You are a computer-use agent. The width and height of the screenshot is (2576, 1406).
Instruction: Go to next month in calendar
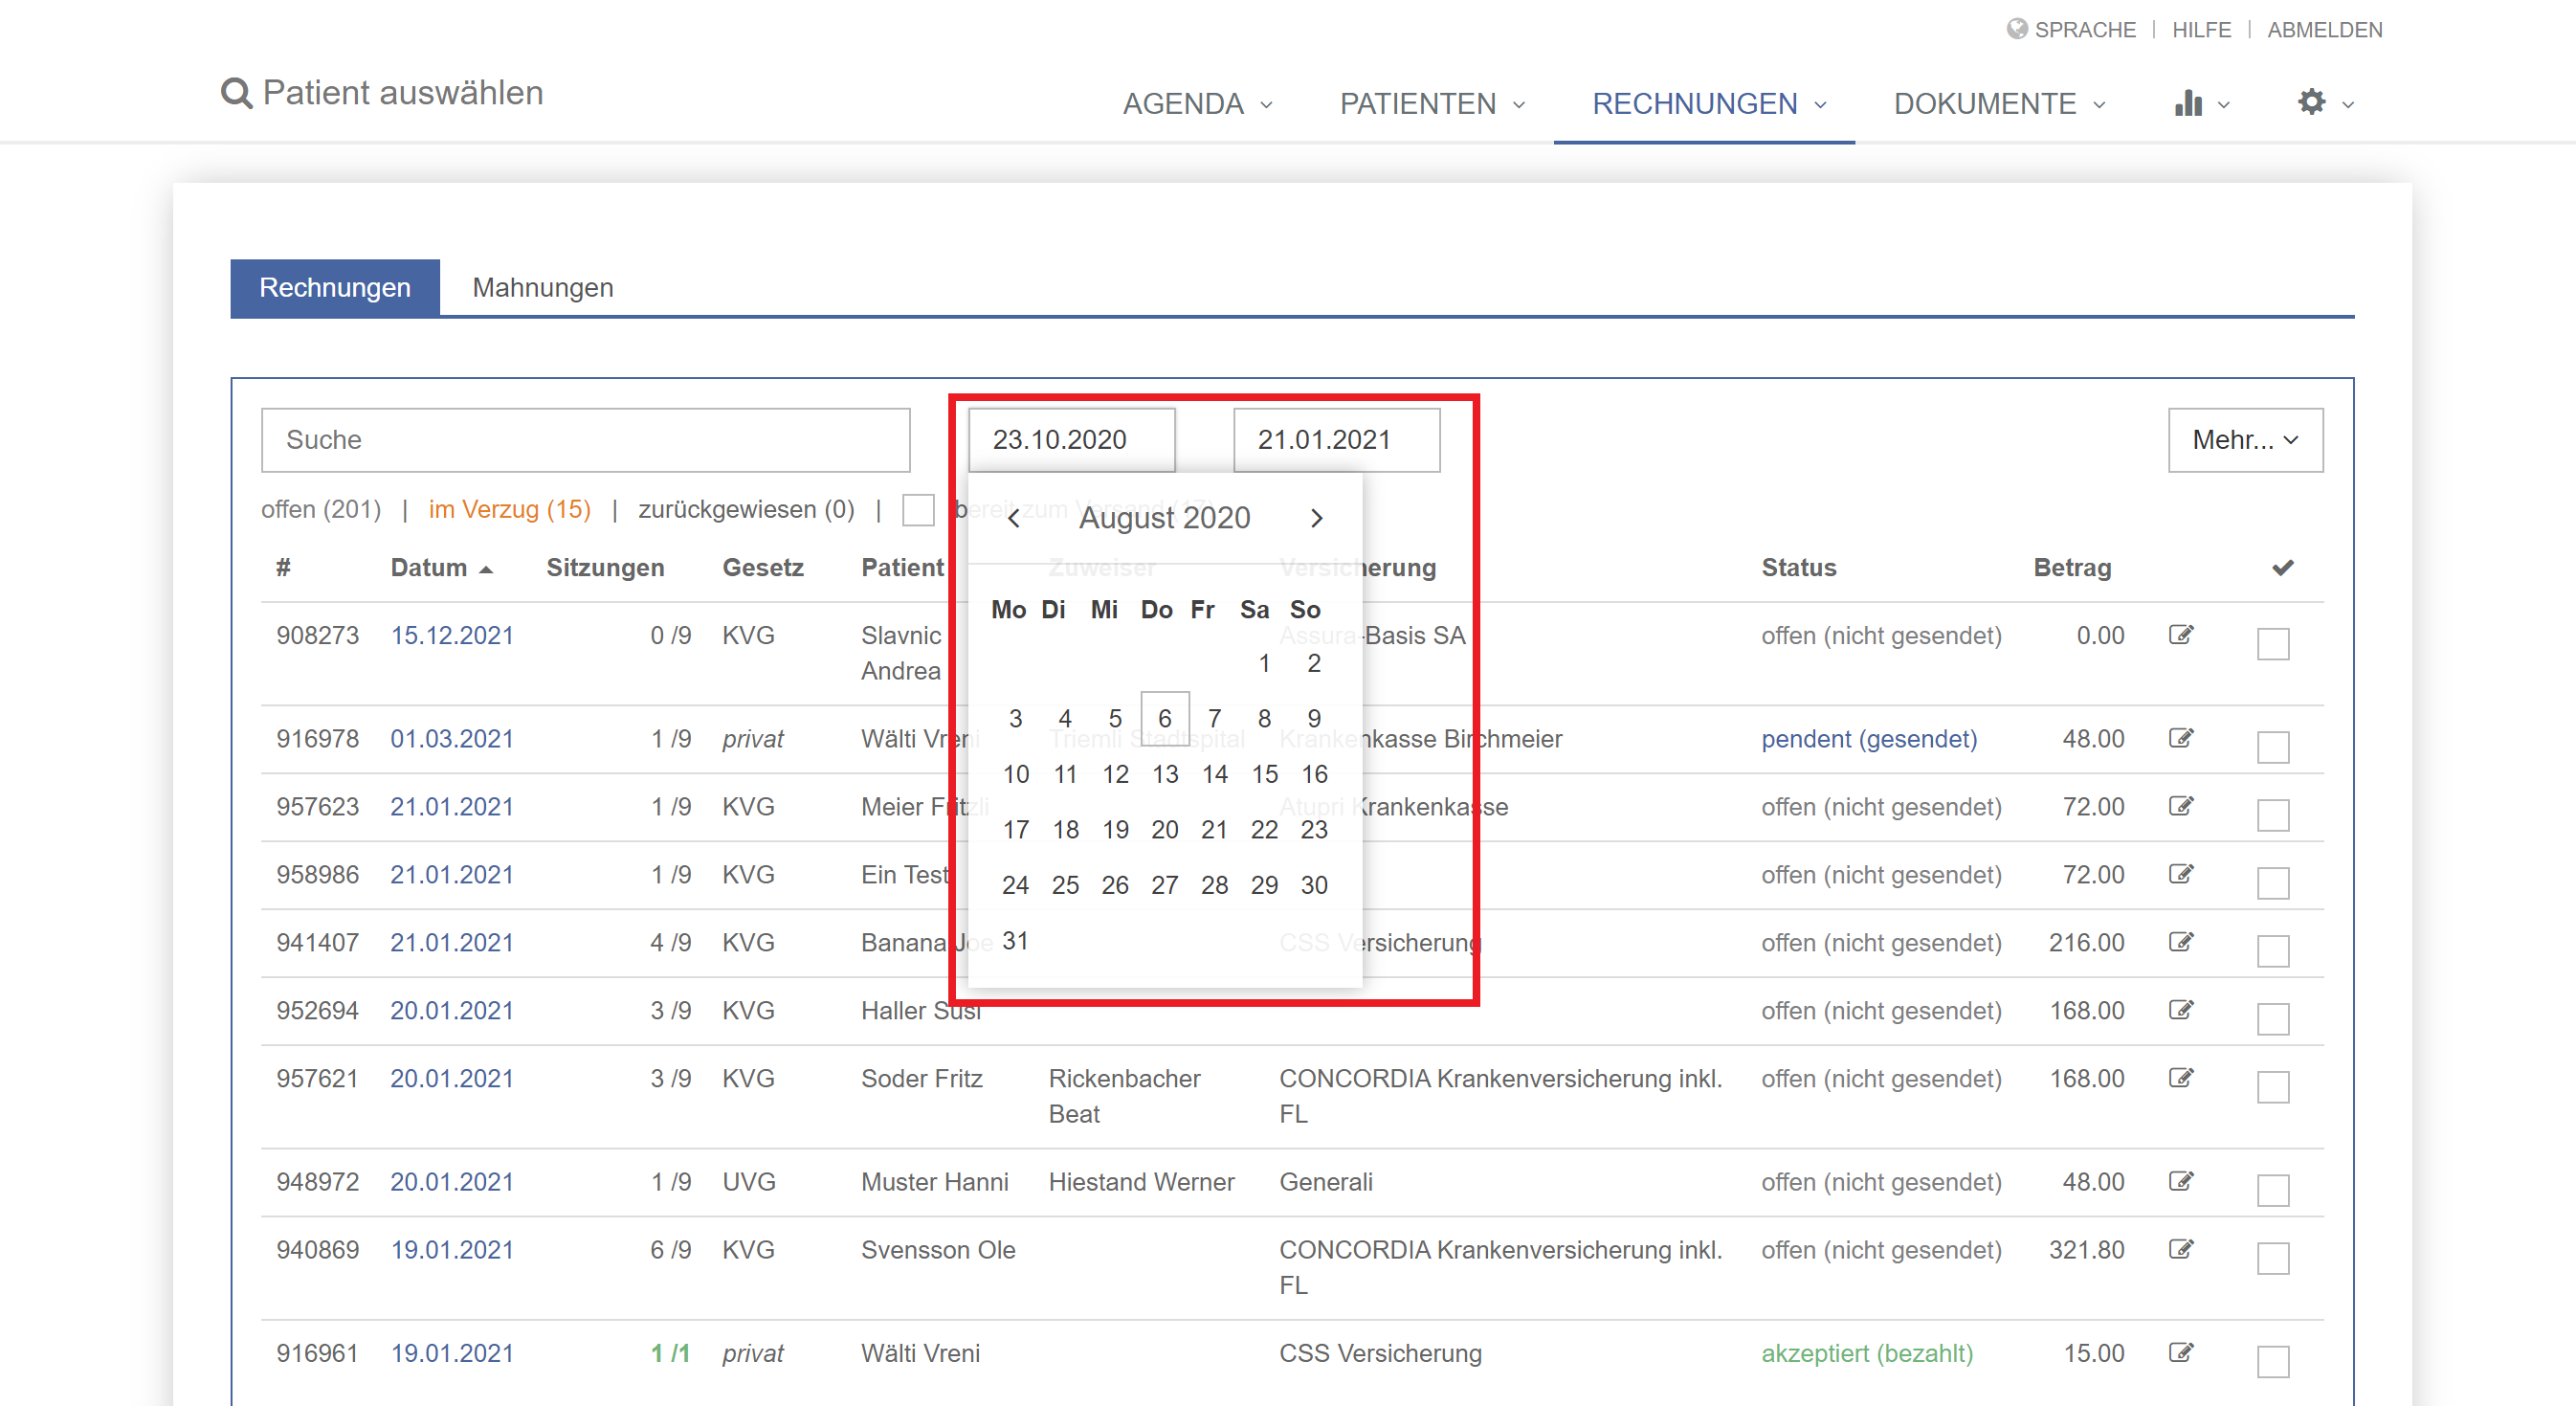[1317, 518]
